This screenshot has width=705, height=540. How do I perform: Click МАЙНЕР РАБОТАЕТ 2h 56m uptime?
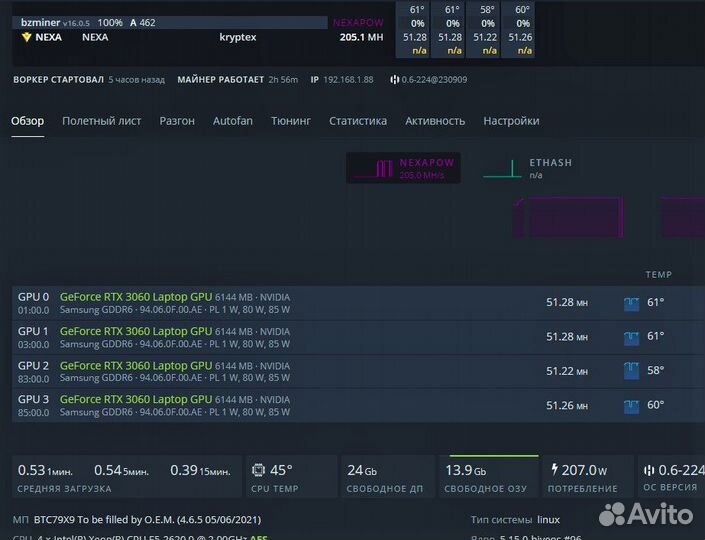coord(237,80)
